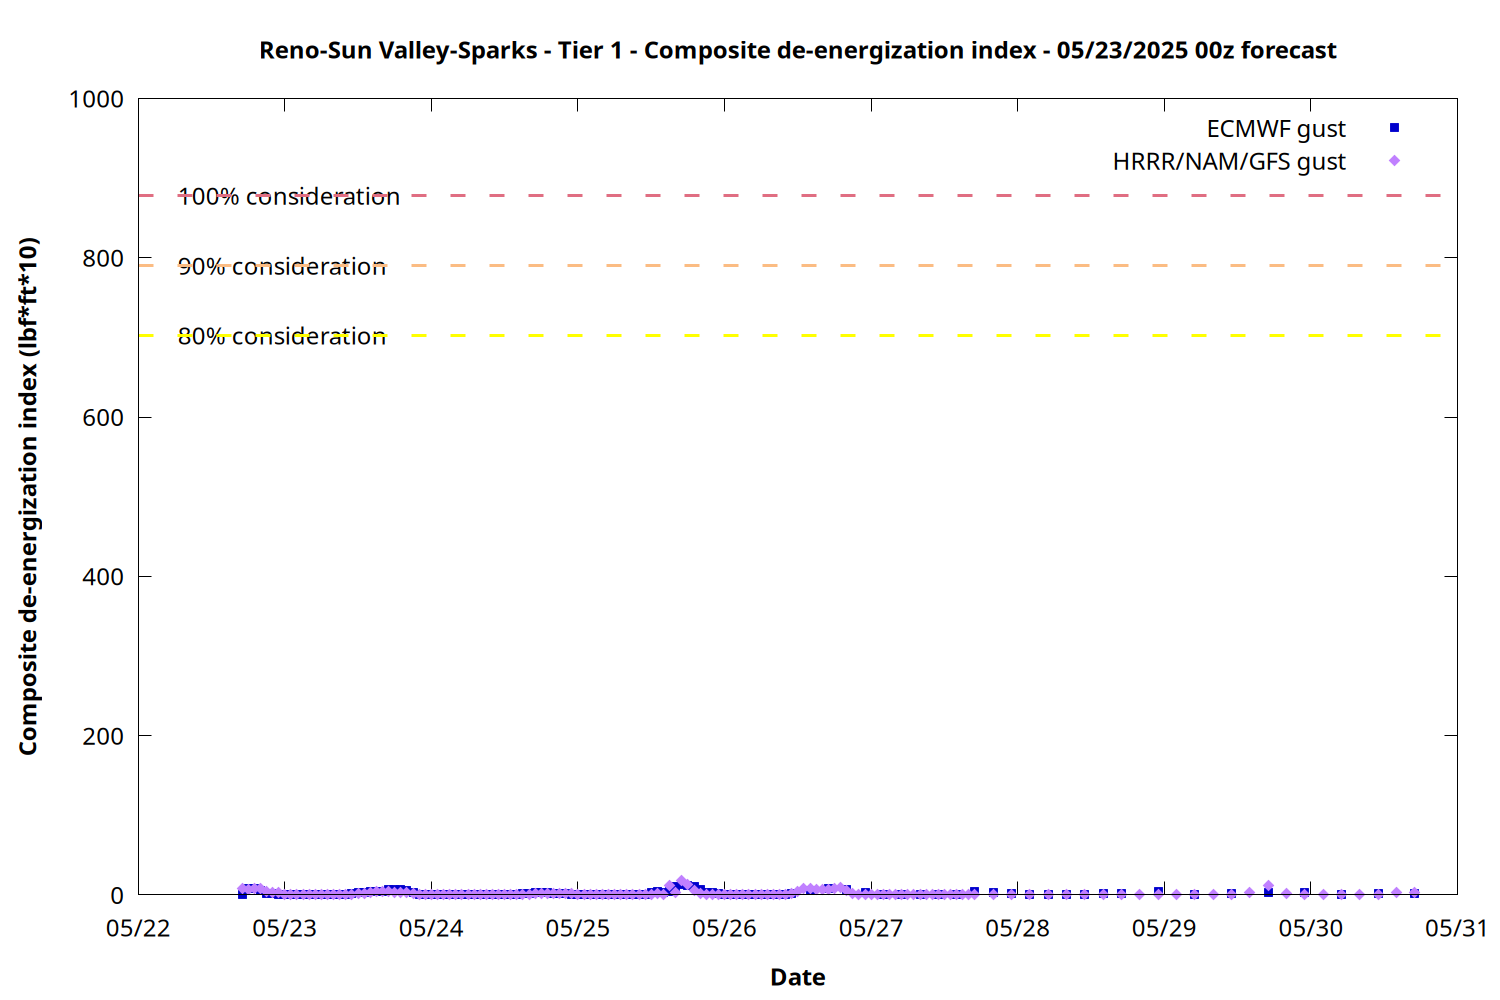Click the 90% consideration threshold label

pyautogui.click(x=282, y=266)
